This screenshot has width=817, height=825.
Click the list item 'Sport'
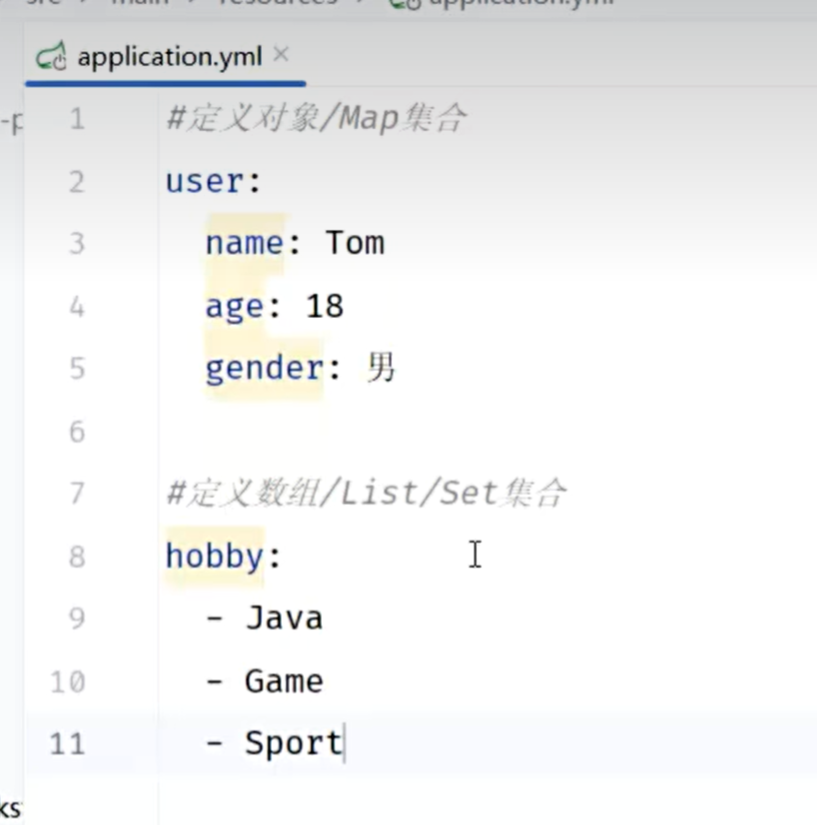(x=294, y=745)
